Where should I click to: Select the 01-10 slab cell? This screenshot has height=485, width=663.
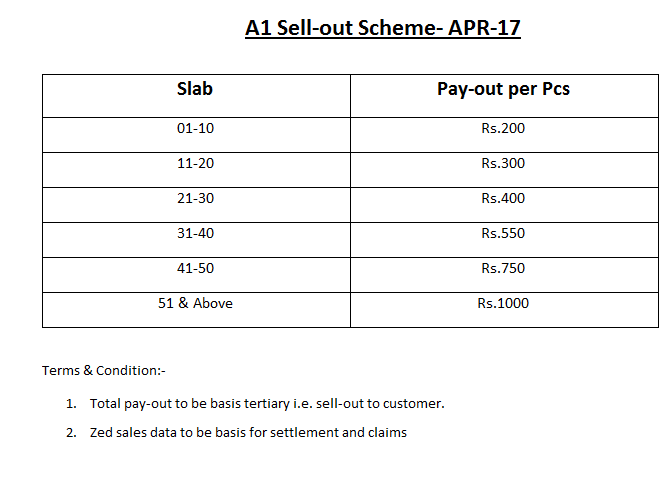(x=195, y=128)
